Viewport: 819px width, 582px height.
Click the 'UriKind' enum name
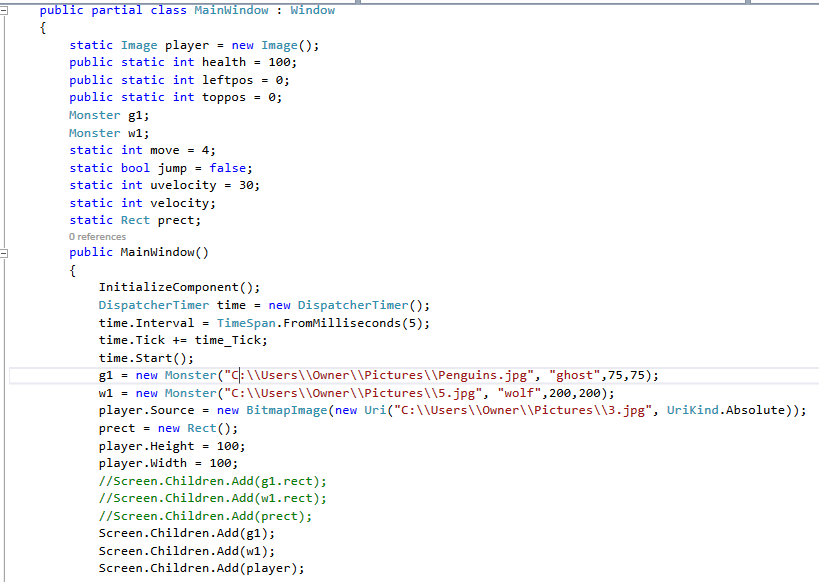tap(692, 410)
